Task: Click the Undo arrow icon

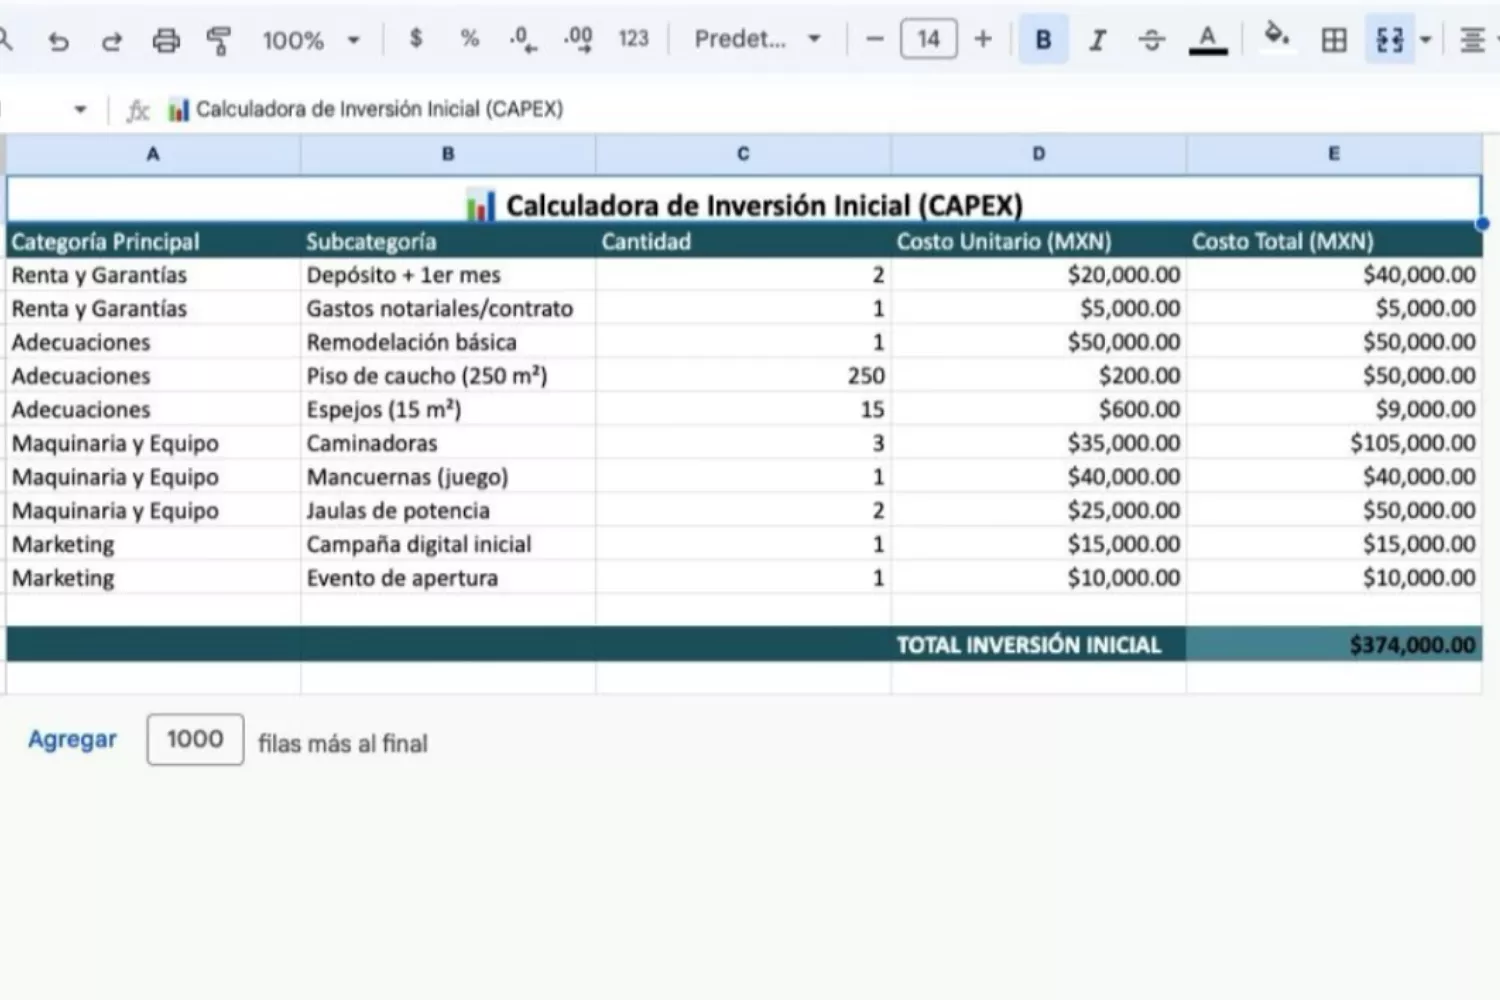Action: tap(59, 41)
